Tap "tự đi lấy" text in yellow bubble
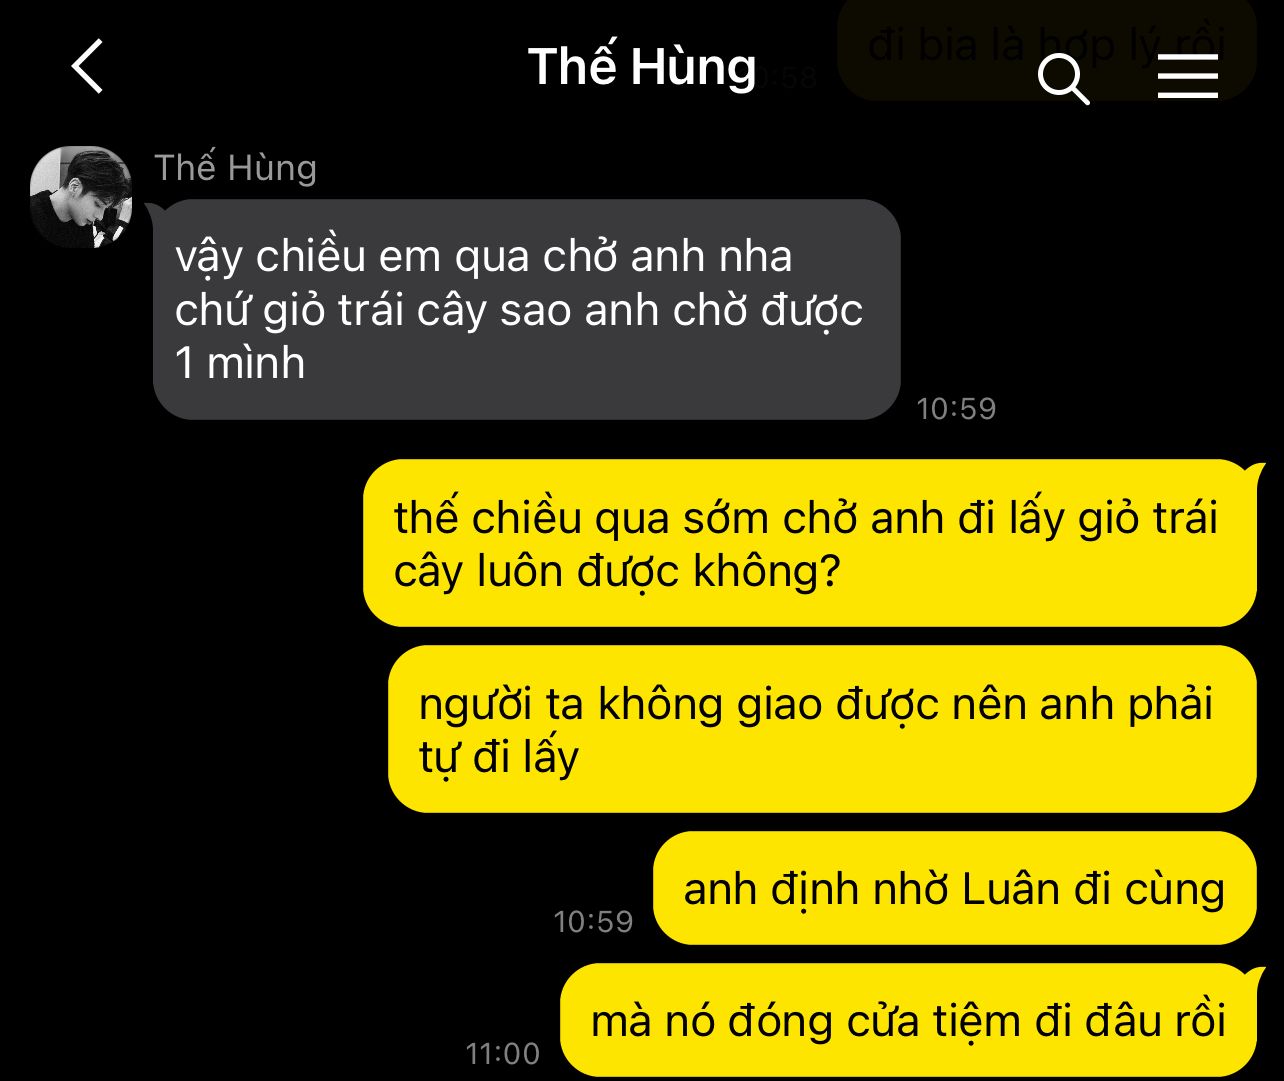The height and width of the screenshot is (1081, 1284). coord(499,756)
